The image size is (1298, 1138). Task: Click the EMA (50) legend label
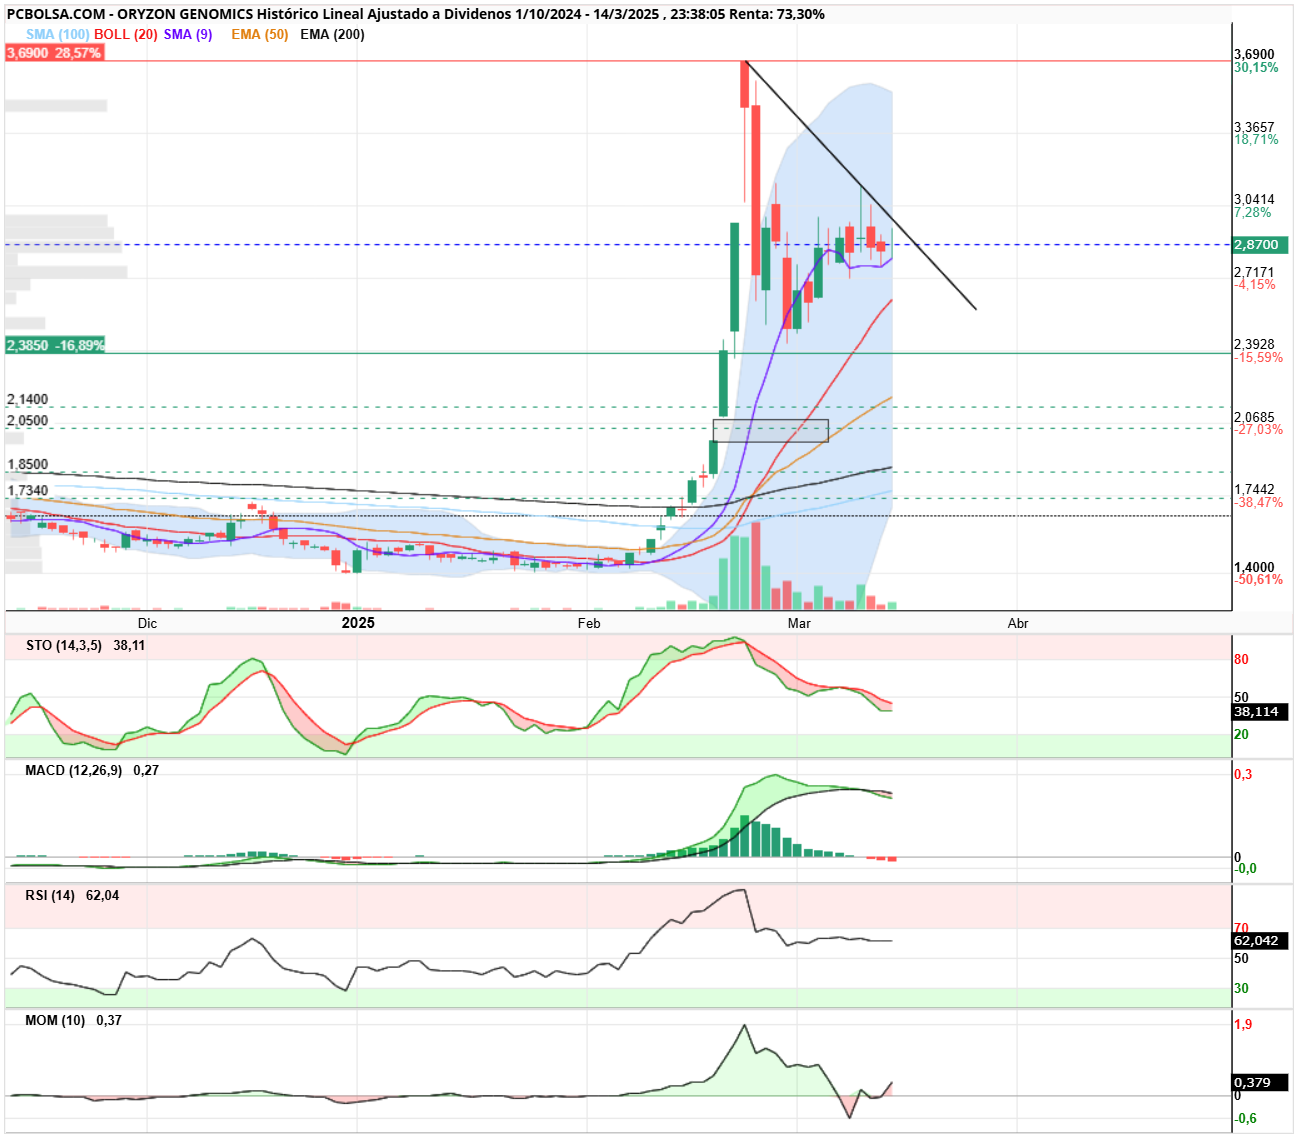tap(260, 34)
